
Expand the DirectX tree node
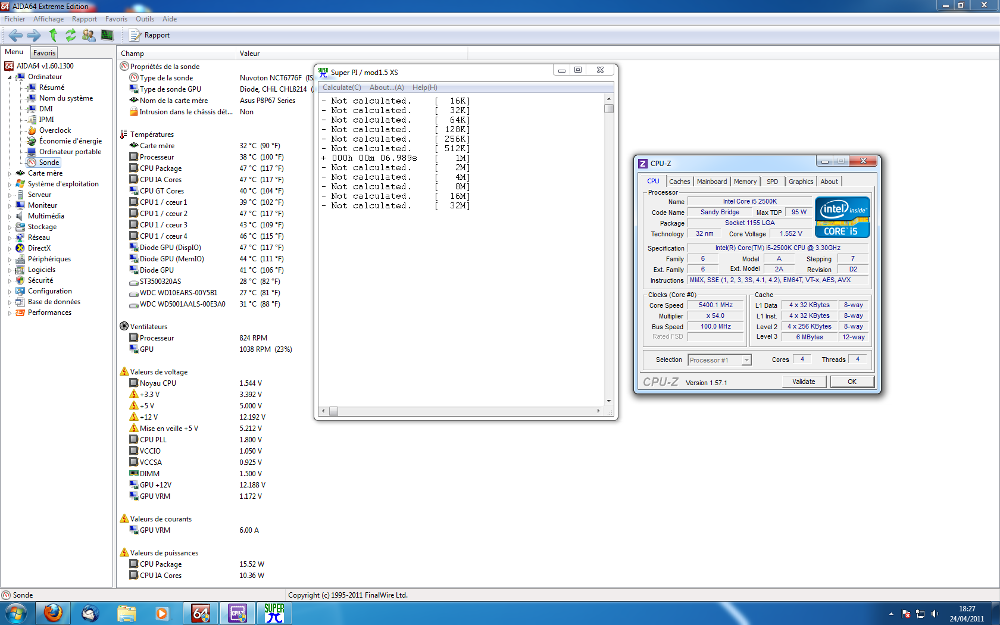[x=10, y=248]
